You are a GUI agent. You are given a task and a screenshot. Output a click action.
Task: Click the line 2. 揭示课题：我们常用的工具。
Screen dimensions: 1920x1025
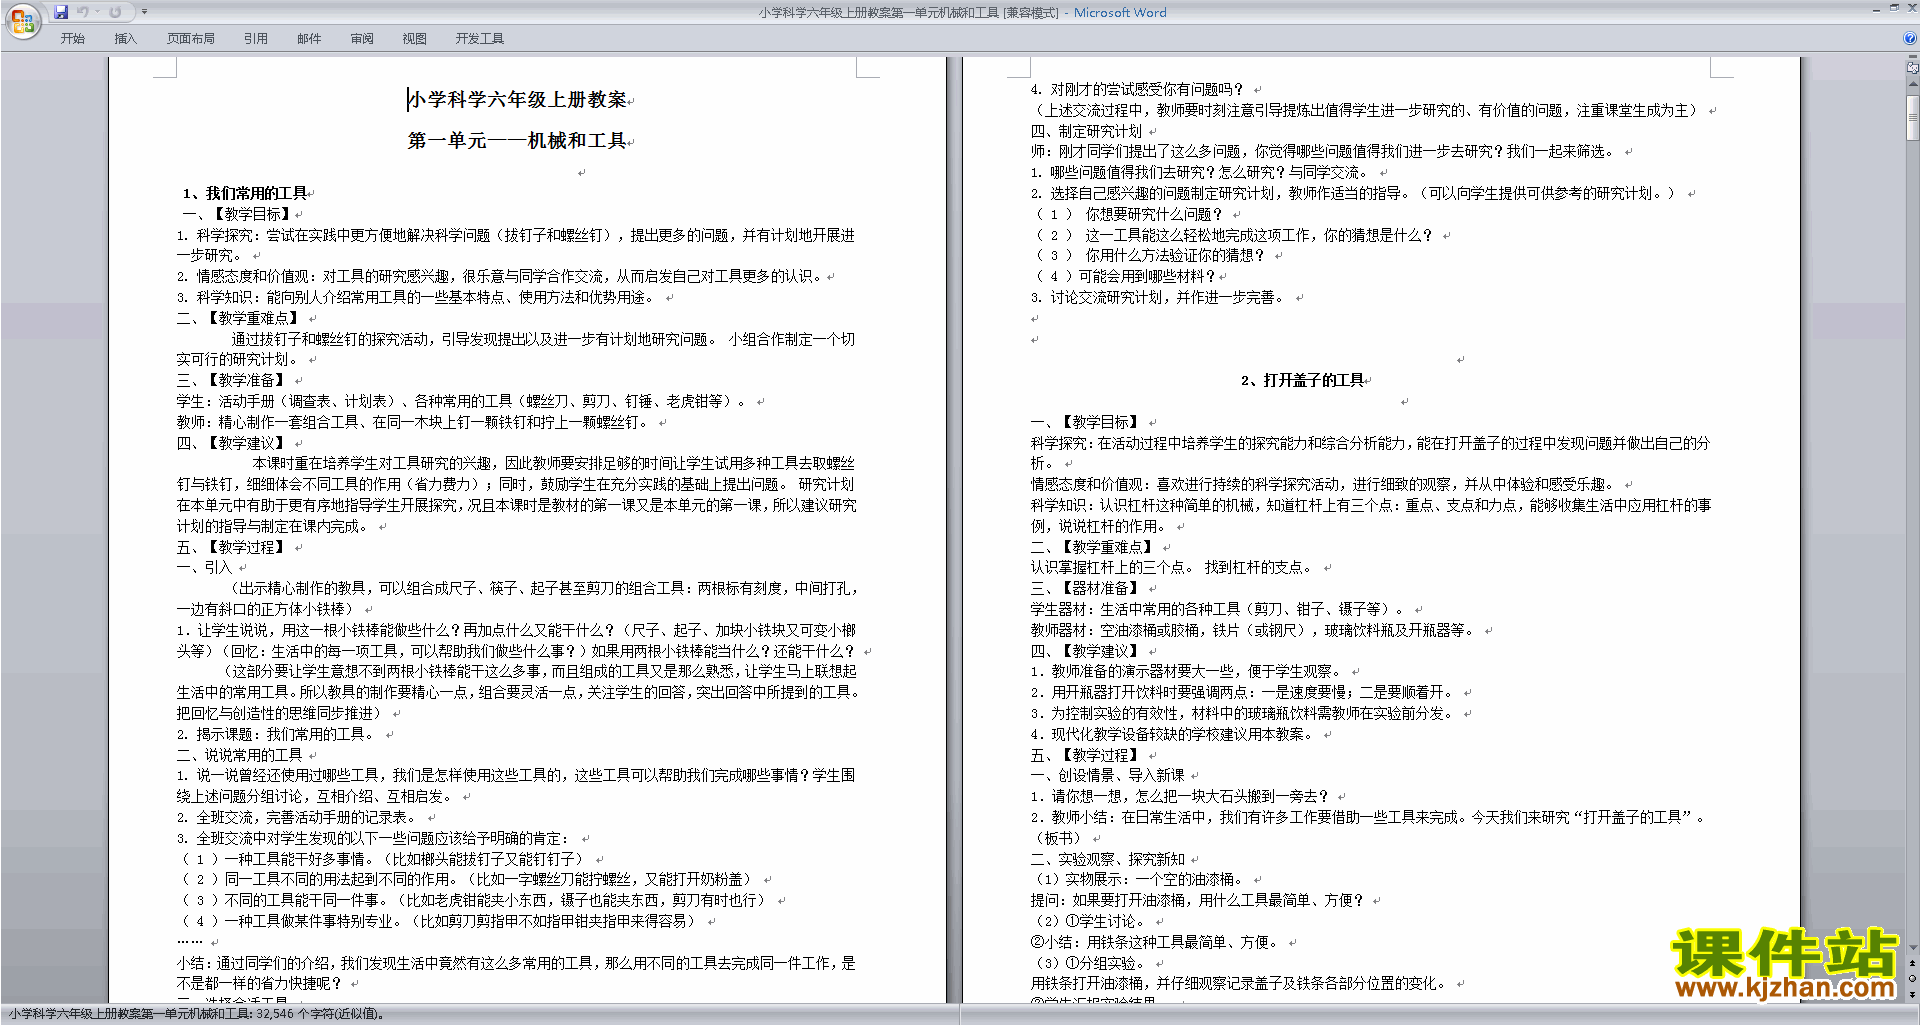tap(278, 734)
